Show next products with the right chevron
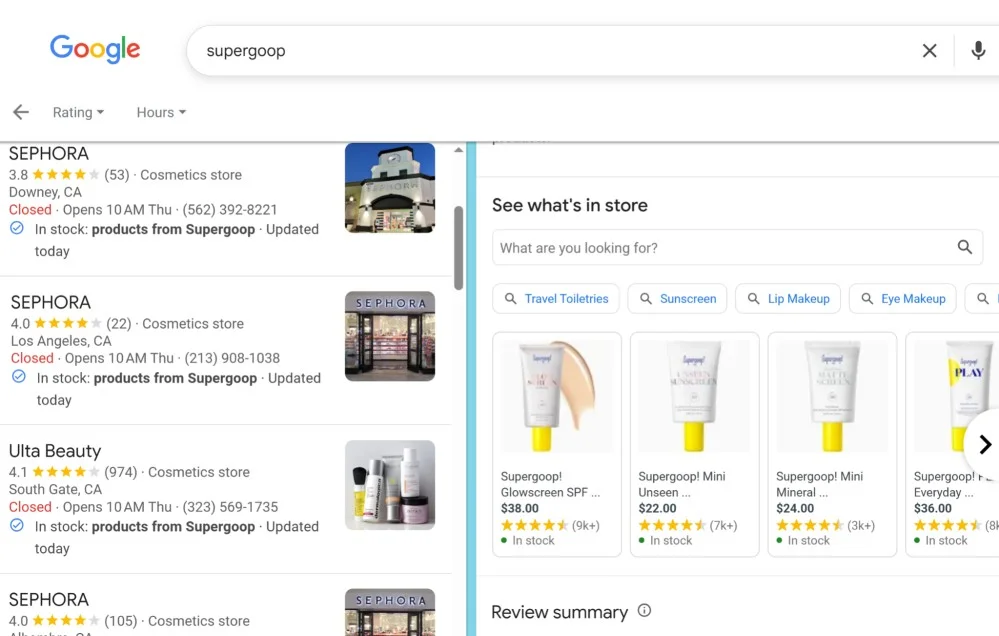Viewport: 999px width, 636px height. point(985,444)
